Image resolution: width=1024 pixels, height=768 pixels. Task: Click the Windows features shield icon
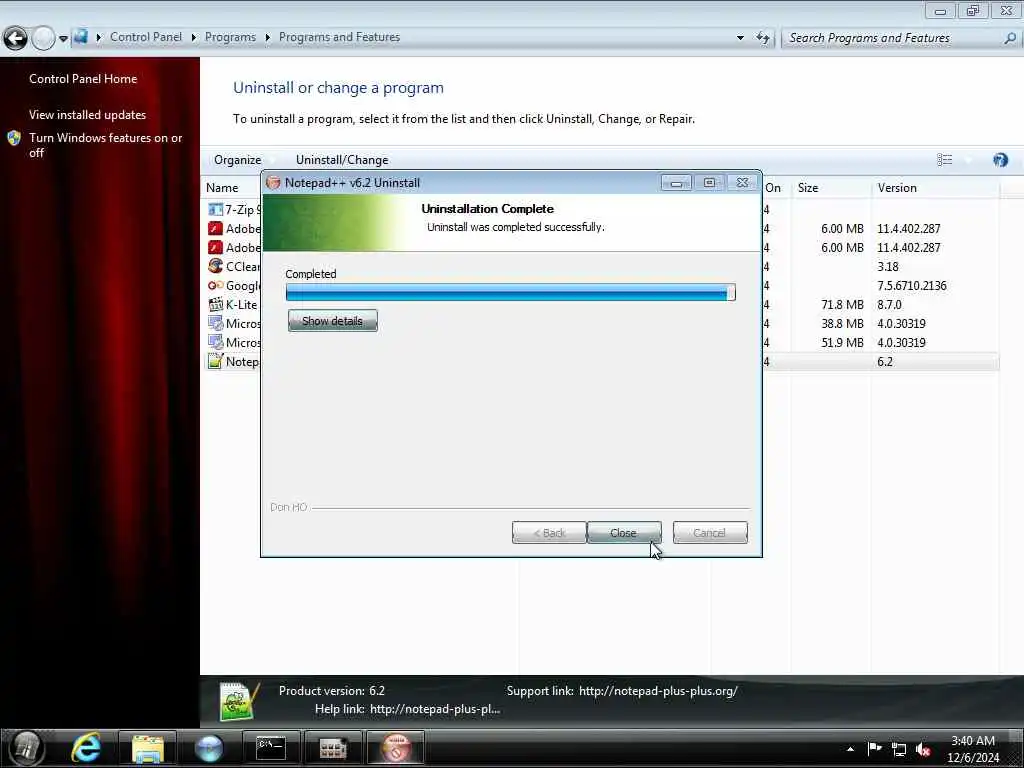(x=14, y=138)
